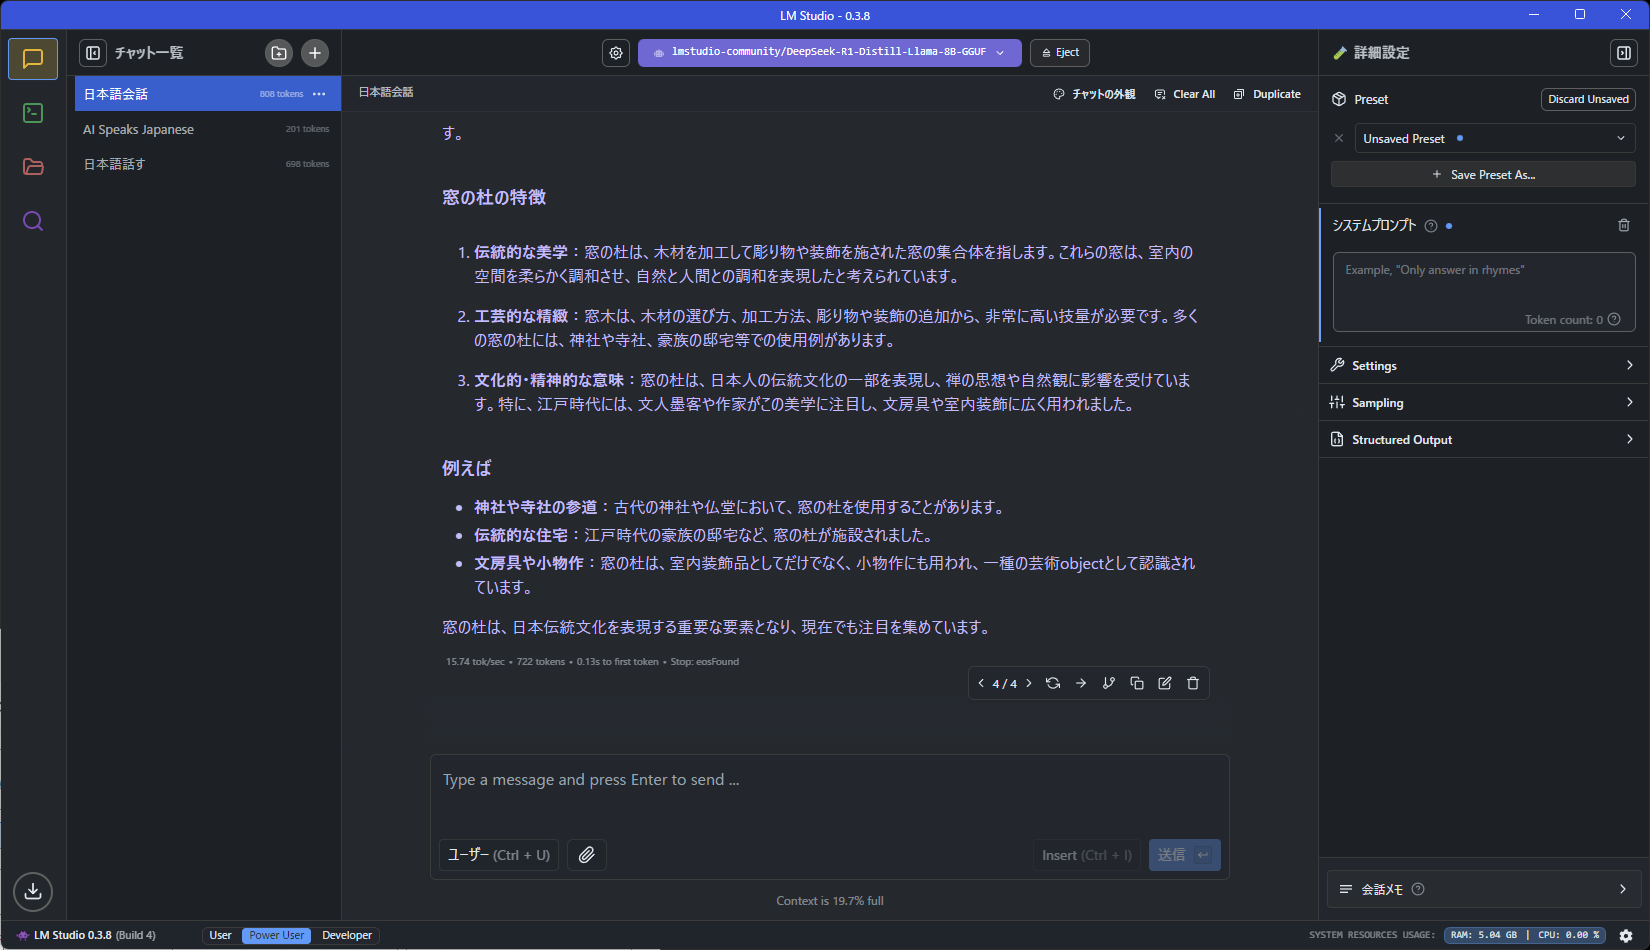Collapse the 詳細設定 side panel
Screen dimensions: 1650x950
[x=1623, y=53]
